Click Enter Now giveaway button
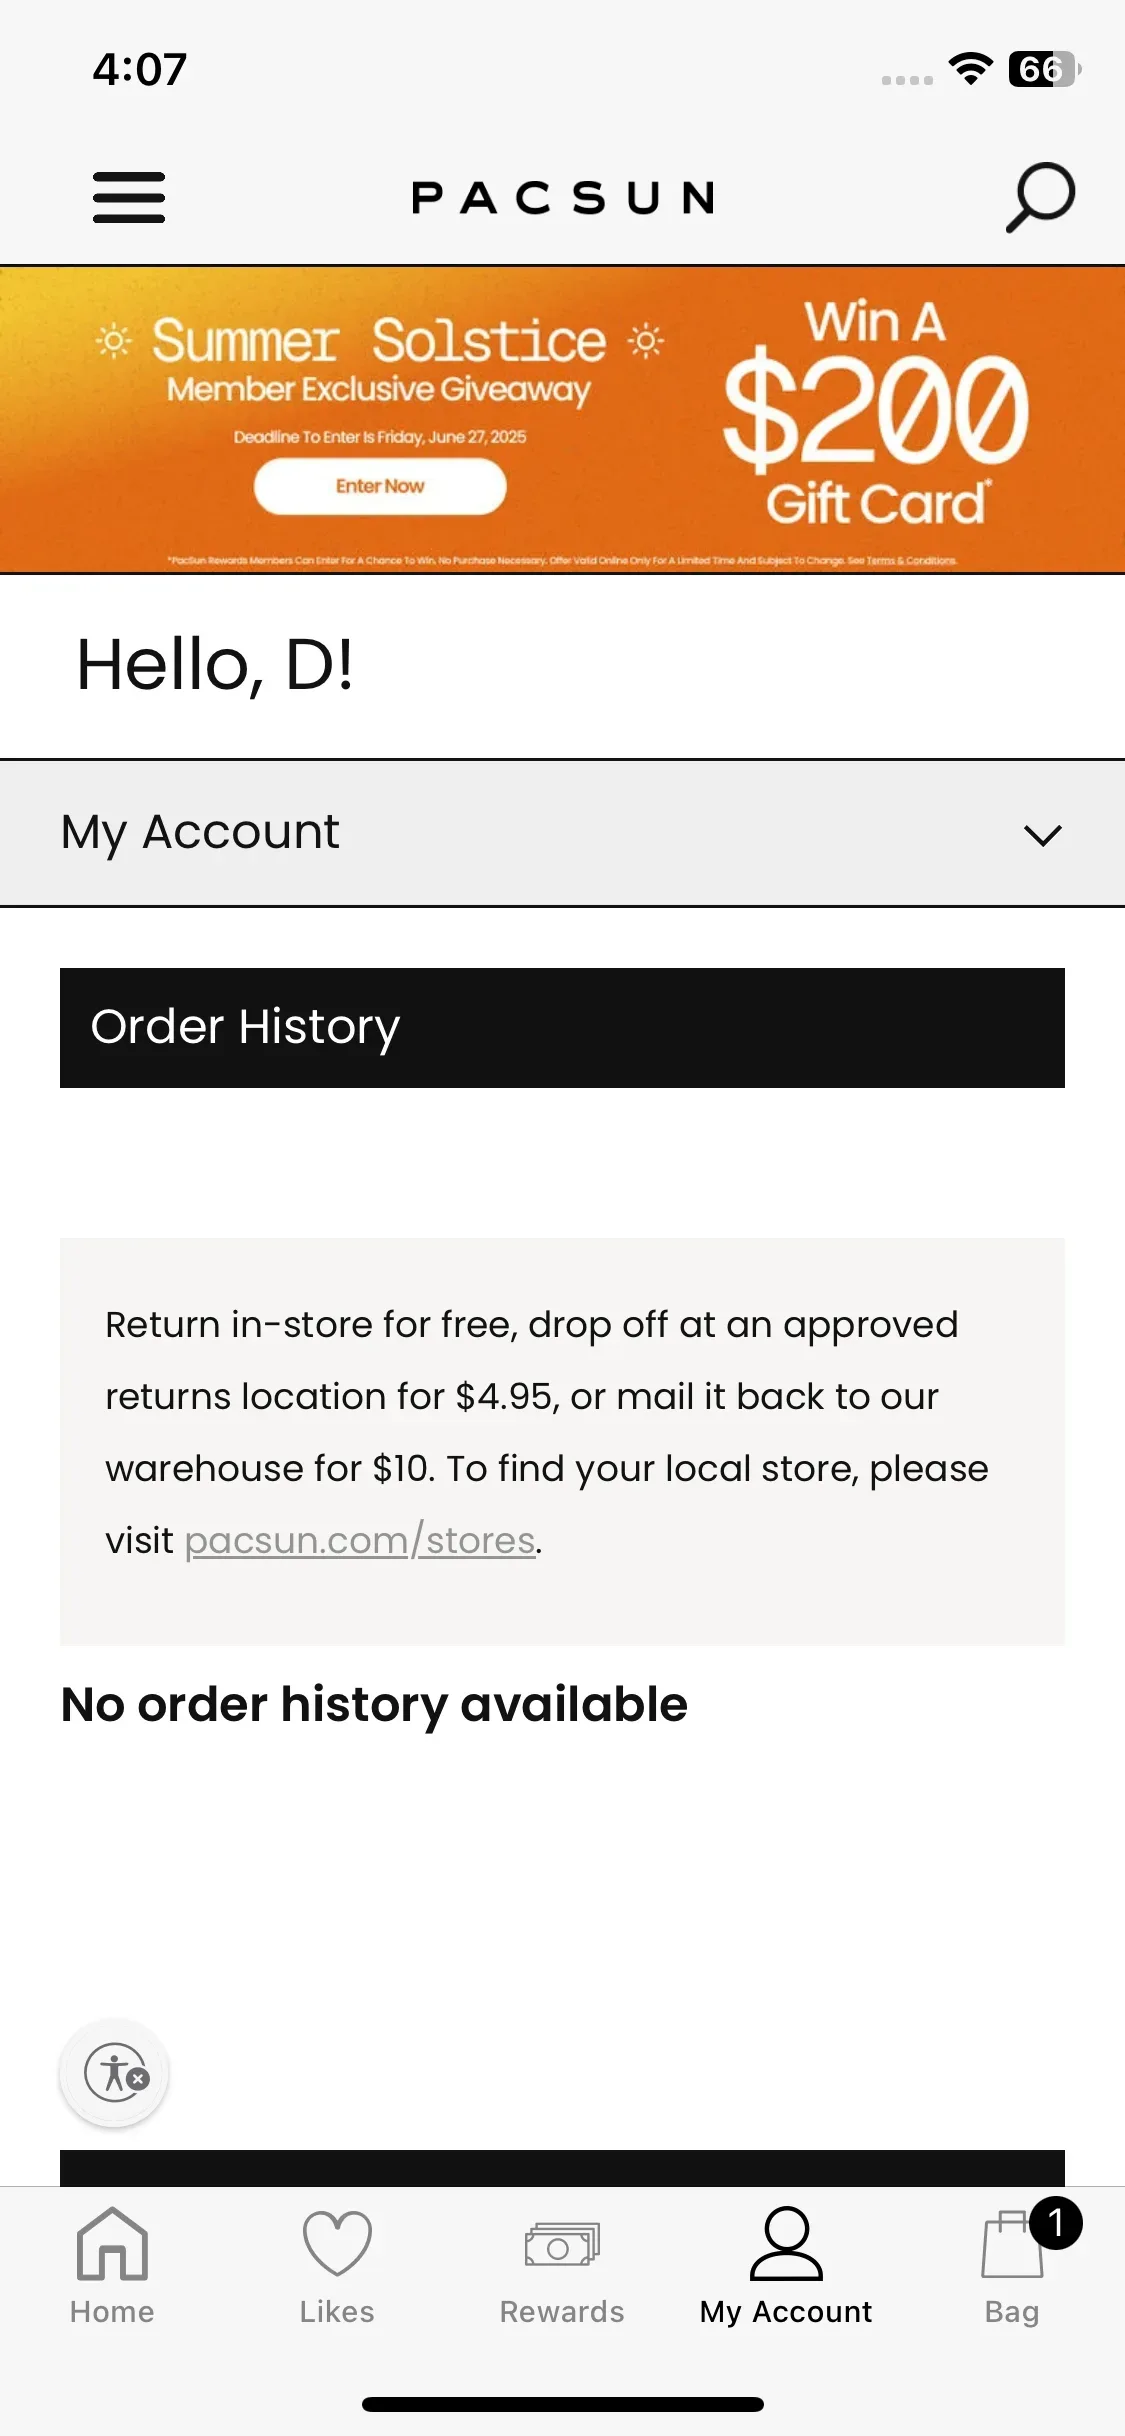Screen dimensions: 1125x2436 [380, 486]
